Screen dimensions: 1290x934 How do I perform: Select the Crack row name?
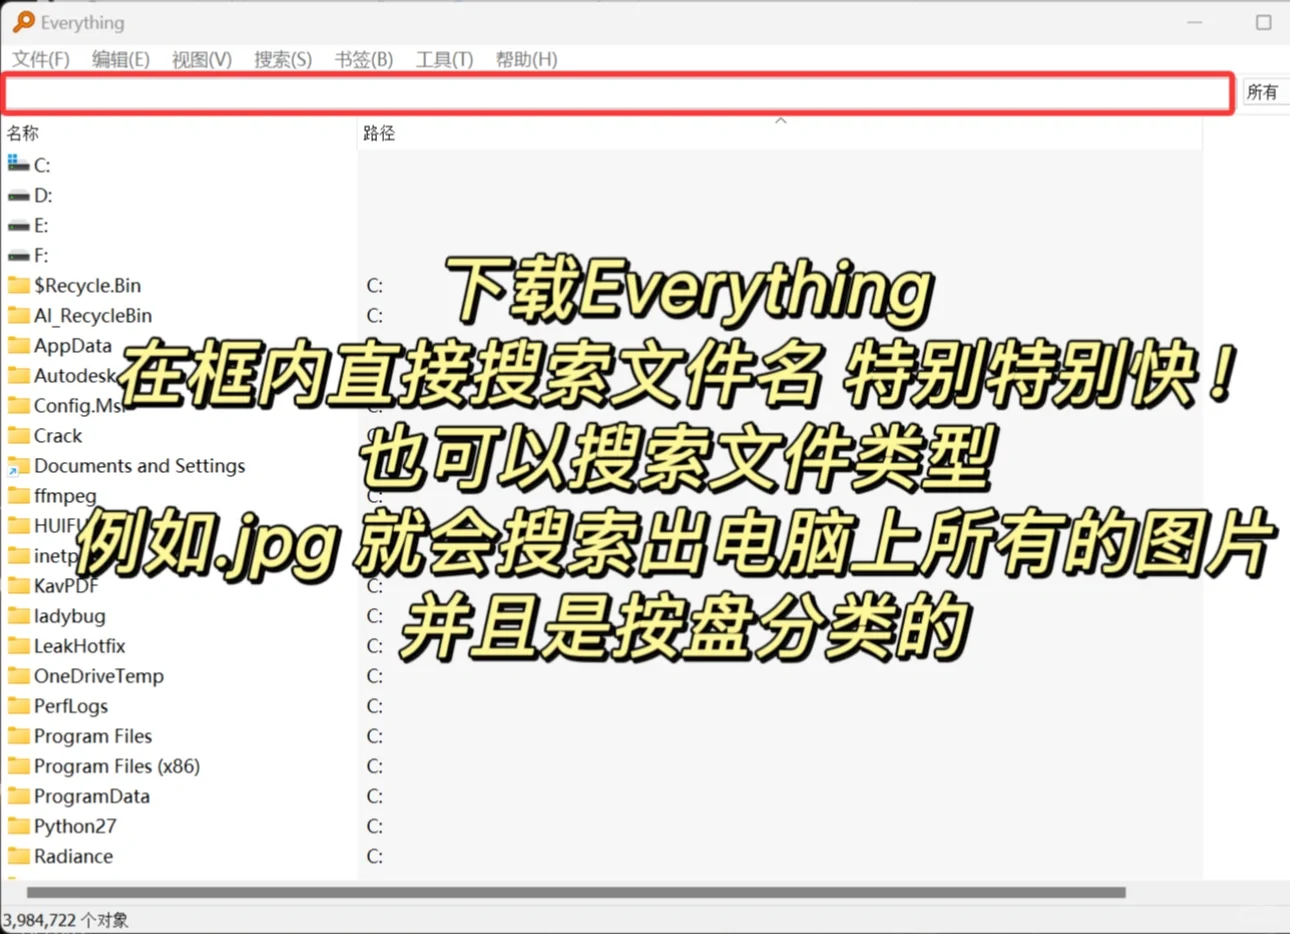coord(58,436)
